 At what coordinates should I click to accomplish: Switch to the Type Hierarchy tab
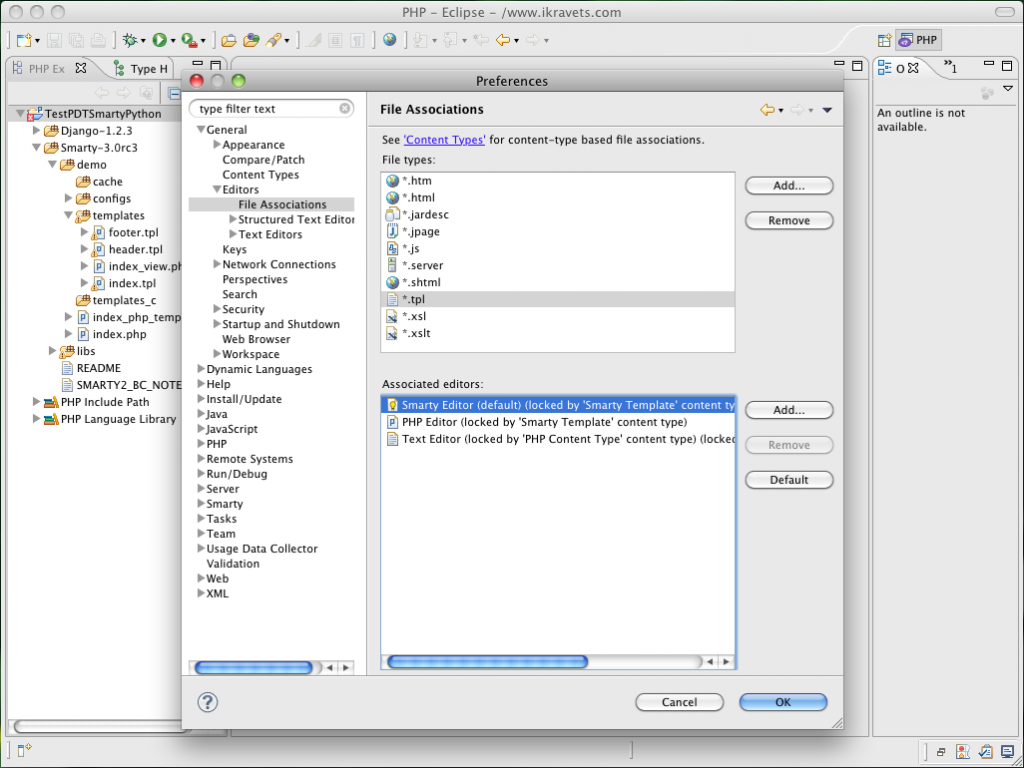[140, 68]
